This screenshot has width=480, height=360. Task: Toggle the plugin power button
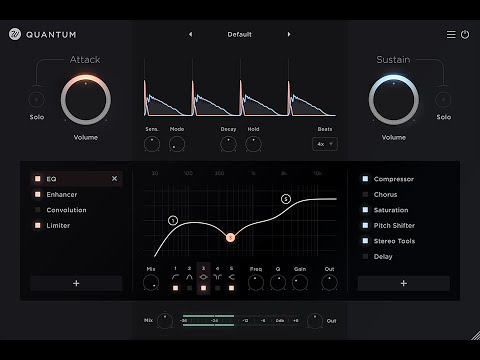point(465,34)
